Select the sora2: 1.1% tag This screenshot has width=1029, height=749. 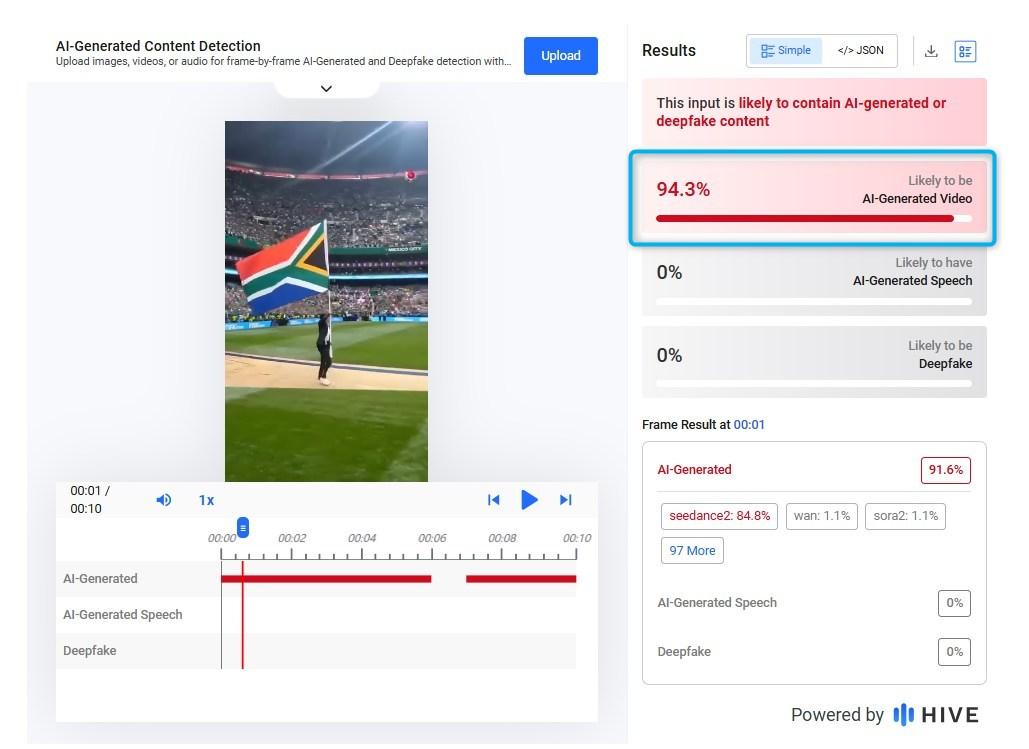(x=905, y=516)
